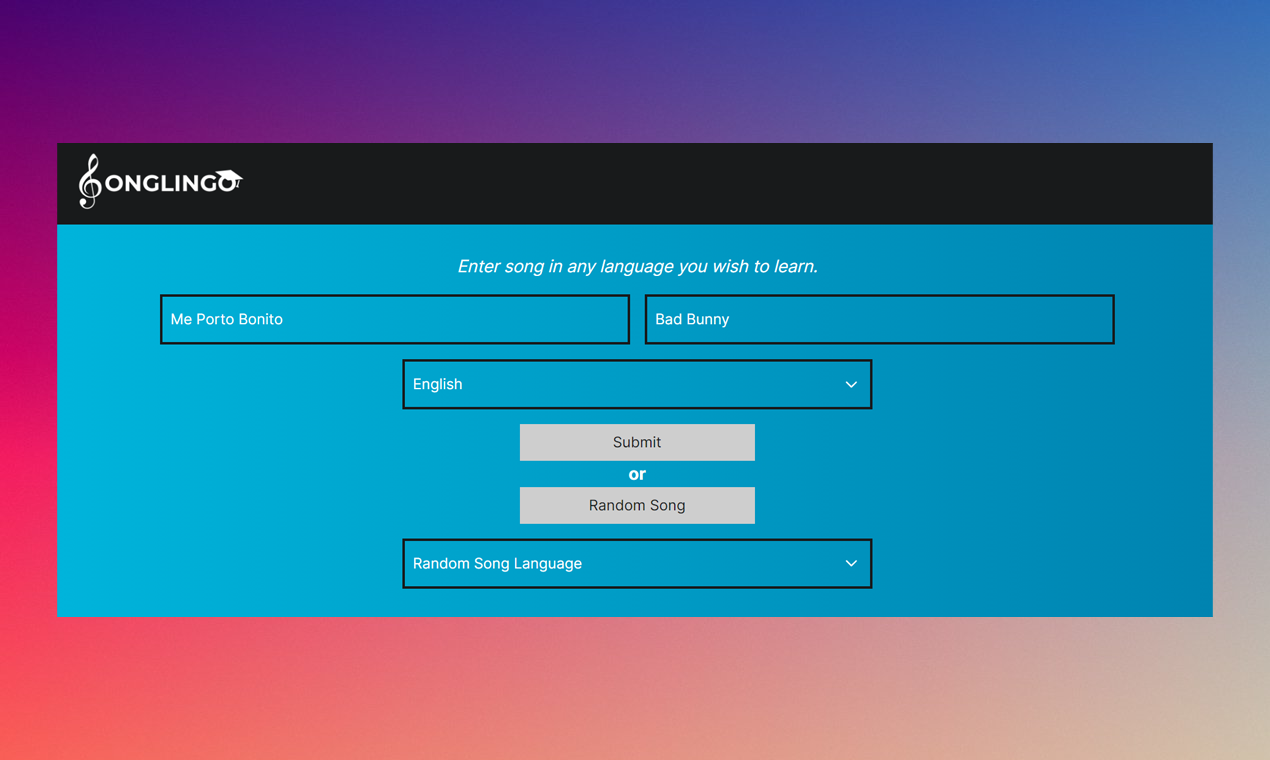
Task: Click the 'or' separator text
Action: pyautogui.click(x=637, y=474)
